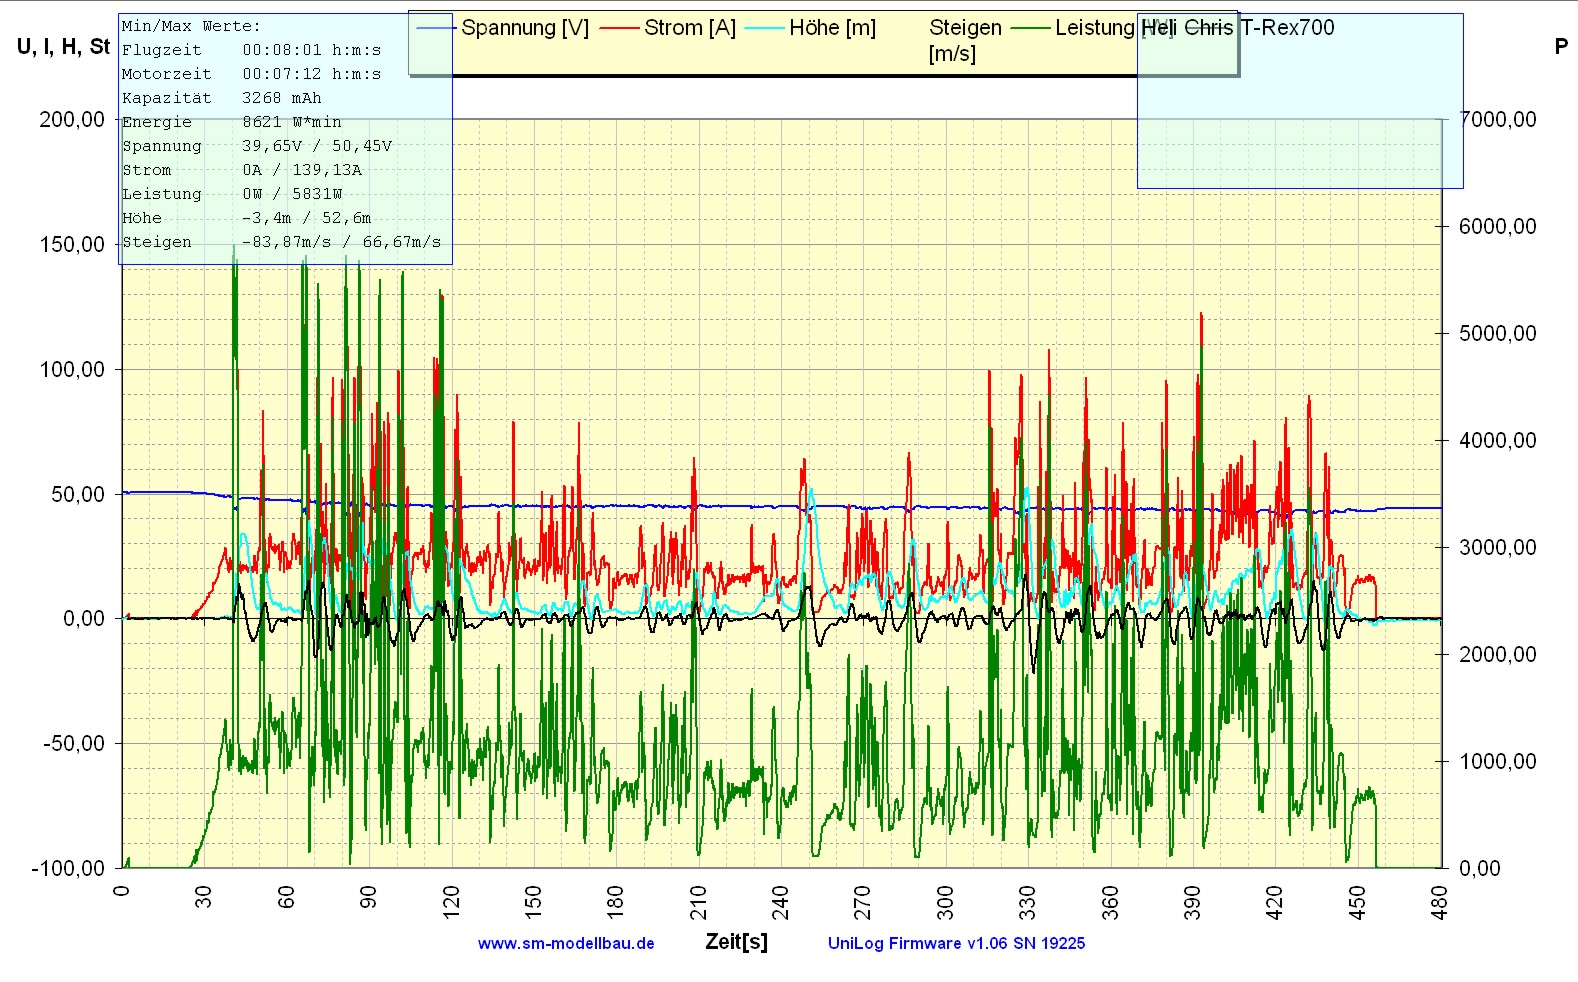Click the blue Spannung [V] legend line
The image size is (1578, 982).
436,28
